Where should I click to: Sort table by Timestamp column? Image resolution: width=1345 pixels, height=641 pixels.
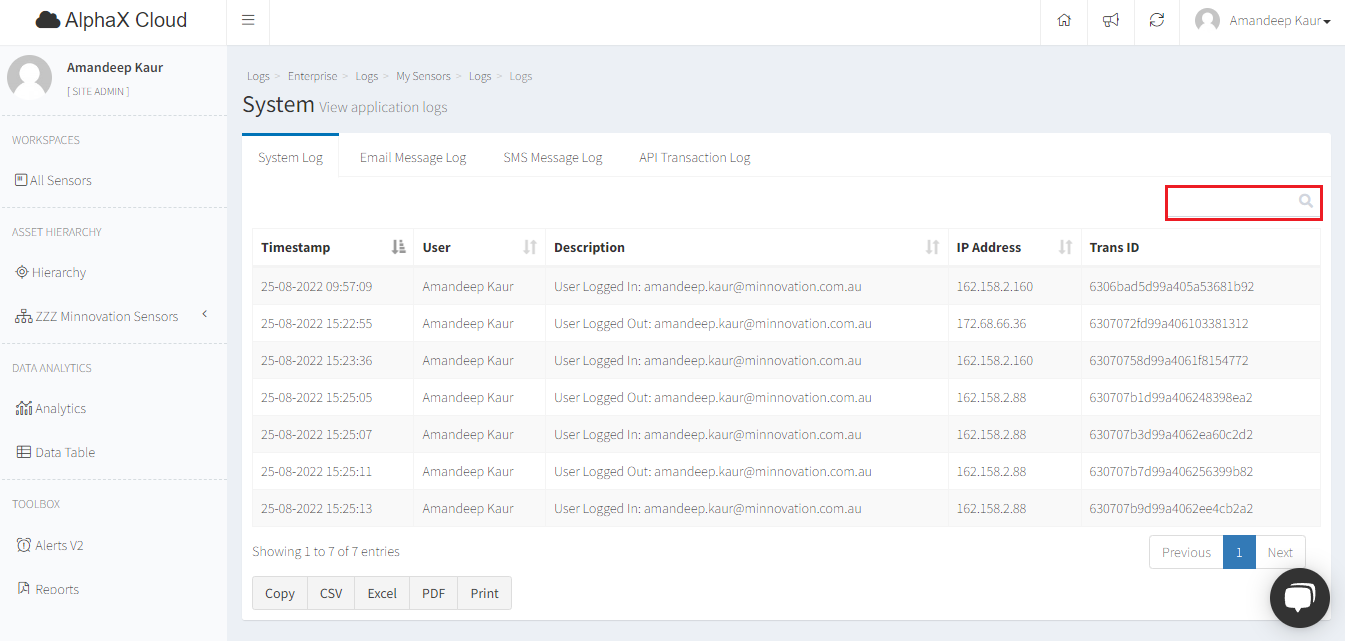coord(398,247)
